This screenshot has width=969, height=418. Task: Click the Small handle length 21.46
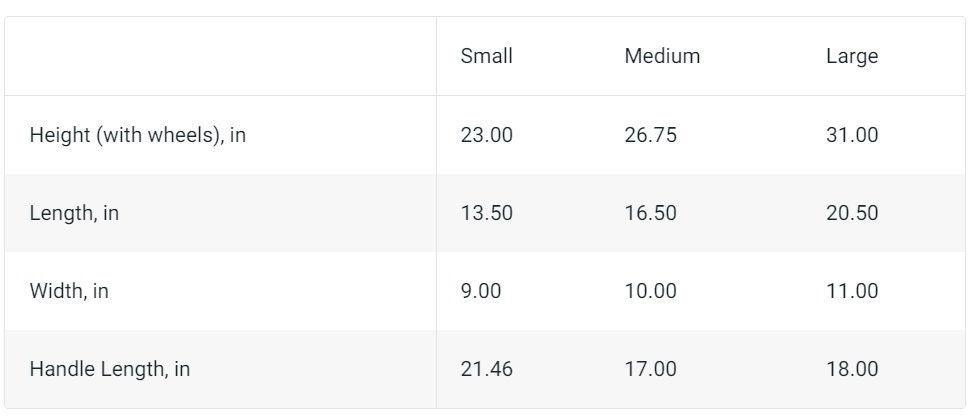[486, 370]
